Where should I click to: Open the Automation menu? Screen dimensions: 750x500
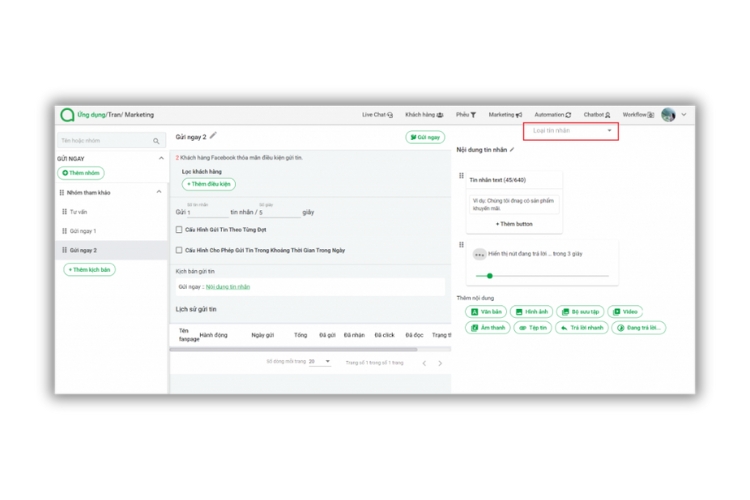(x=552, y=115)
